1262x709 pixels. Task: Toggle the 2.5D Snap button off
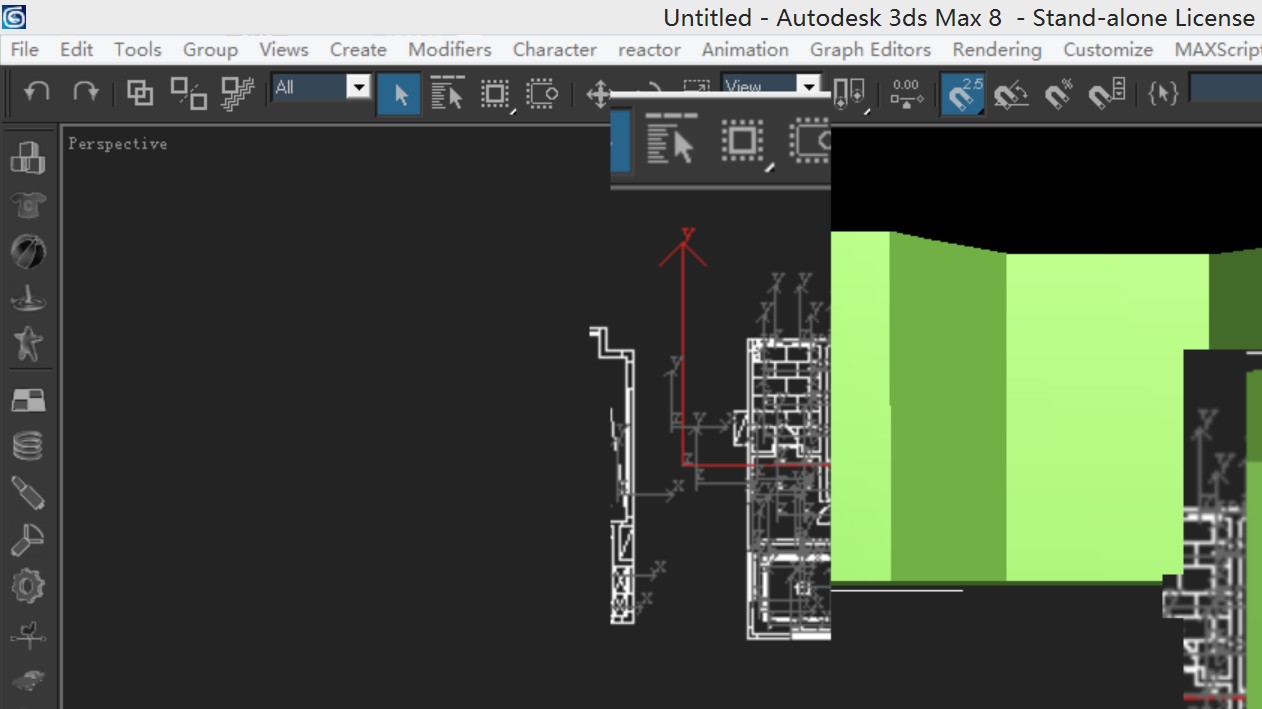point(961,92)
